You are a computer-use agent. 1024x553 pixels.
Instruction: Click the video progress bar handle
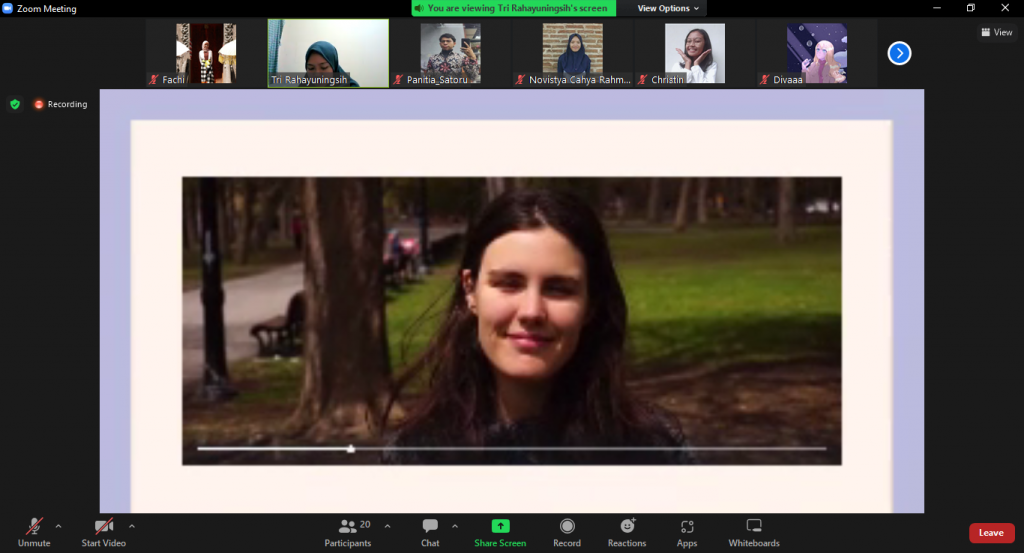click(x=351, y=449)
